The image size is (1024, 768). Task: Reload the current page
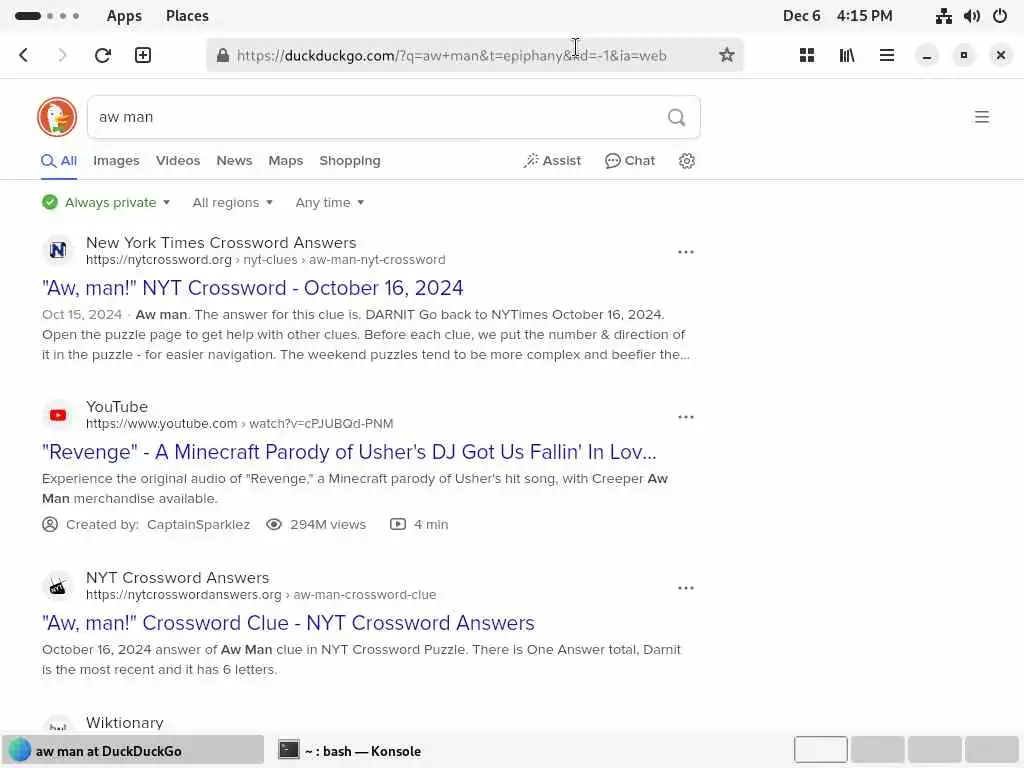point(103,55)
